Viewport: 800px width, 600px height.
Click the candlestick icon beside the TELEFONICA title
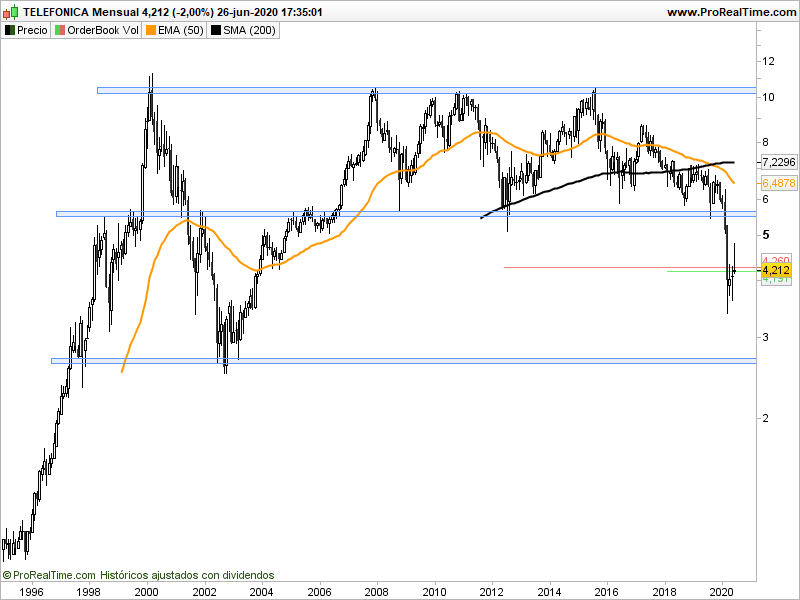click(11, 11)
